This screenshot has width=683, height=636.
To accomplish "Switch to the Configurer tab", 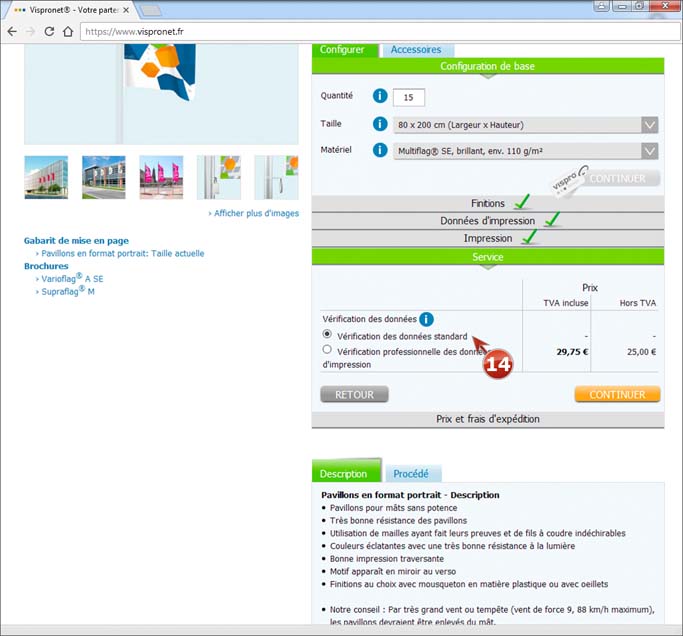I will (x=345, y=50).
